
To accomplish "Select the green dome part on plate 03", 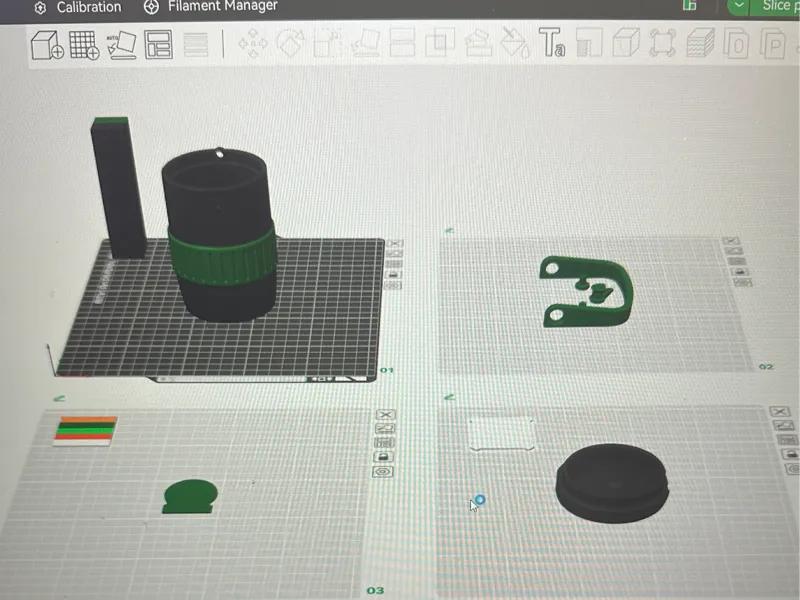I will click(x=190, y=496).
